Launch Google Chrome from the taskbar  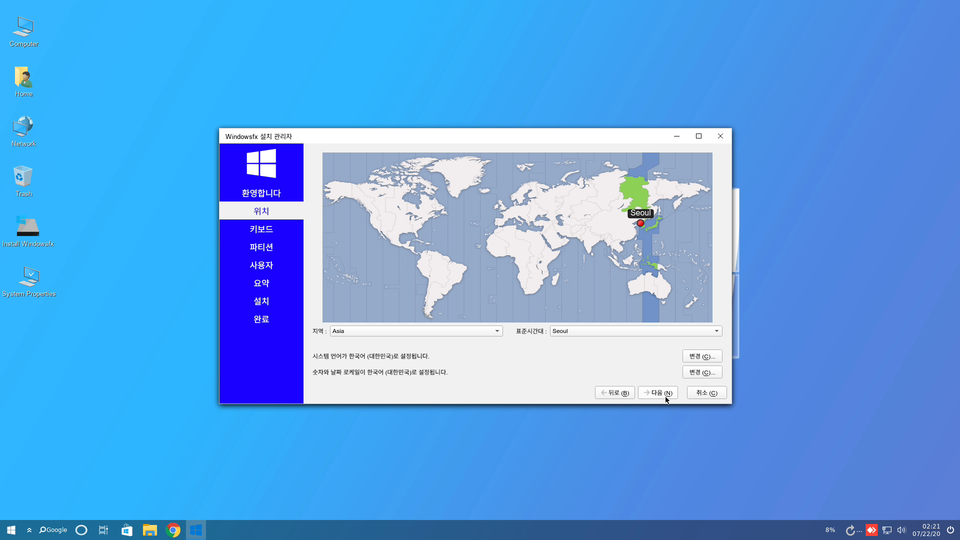[x=173, y=530]
